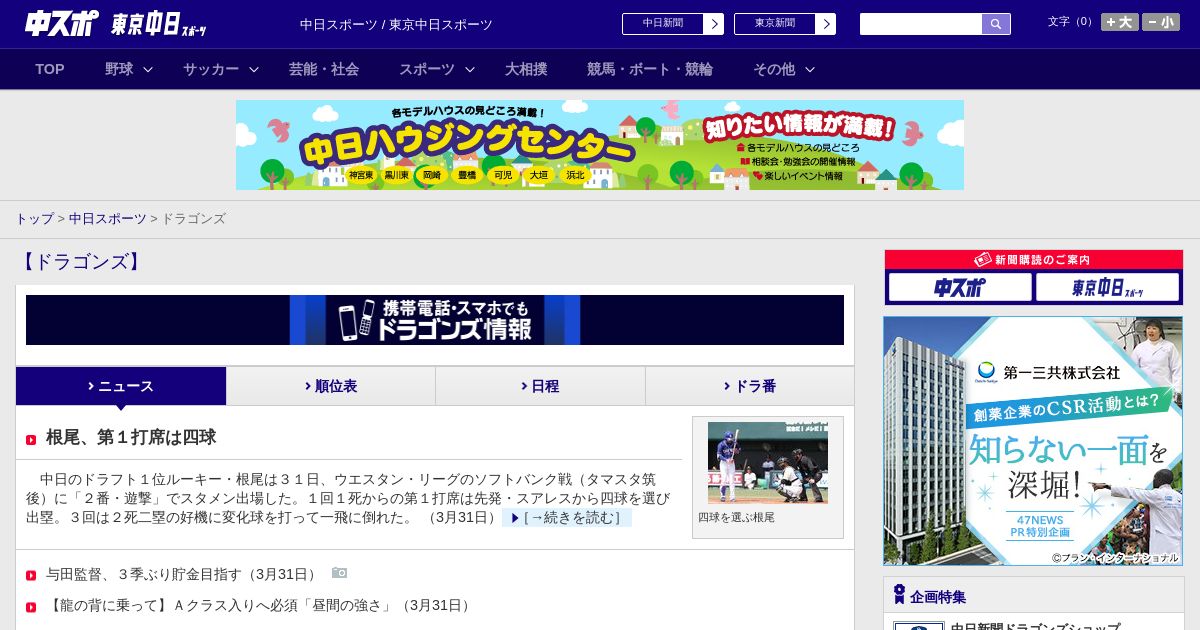Click the magnifier search button
The image size is (1200, 630).
(996, 24)
